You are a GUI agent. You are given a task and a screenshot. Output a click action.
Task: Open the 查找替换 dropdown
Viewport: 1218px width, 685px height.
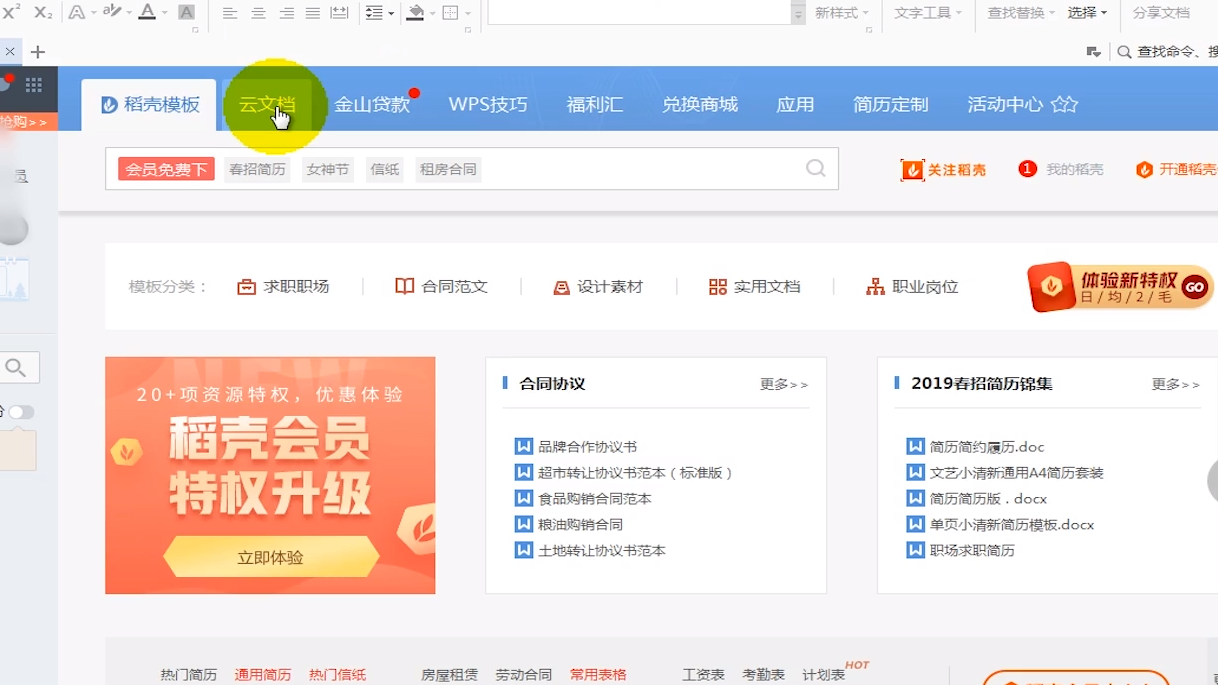click(x=1021, y=13)
